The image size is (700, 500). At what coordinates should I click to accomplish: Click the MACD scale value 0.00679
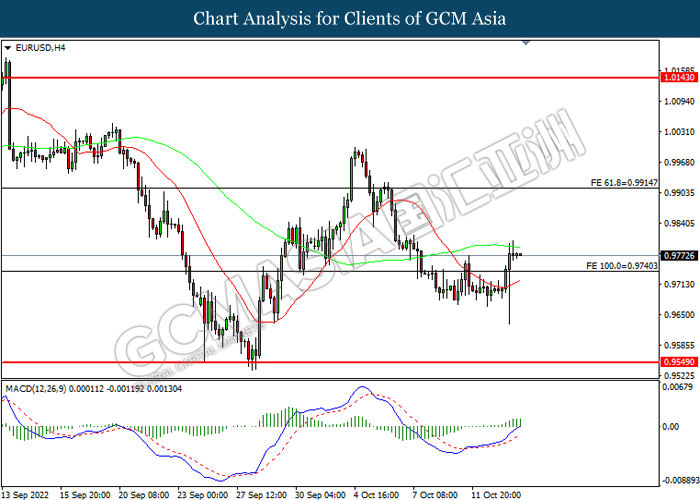(x=678, y=387)
